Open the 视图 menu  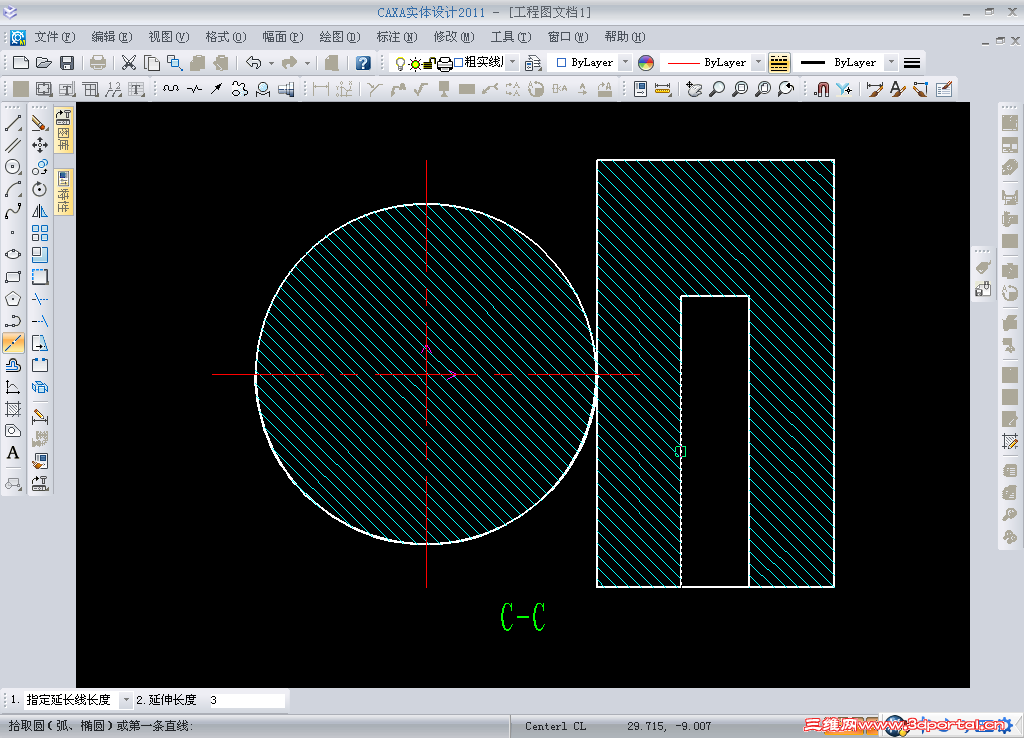(168, 37)
